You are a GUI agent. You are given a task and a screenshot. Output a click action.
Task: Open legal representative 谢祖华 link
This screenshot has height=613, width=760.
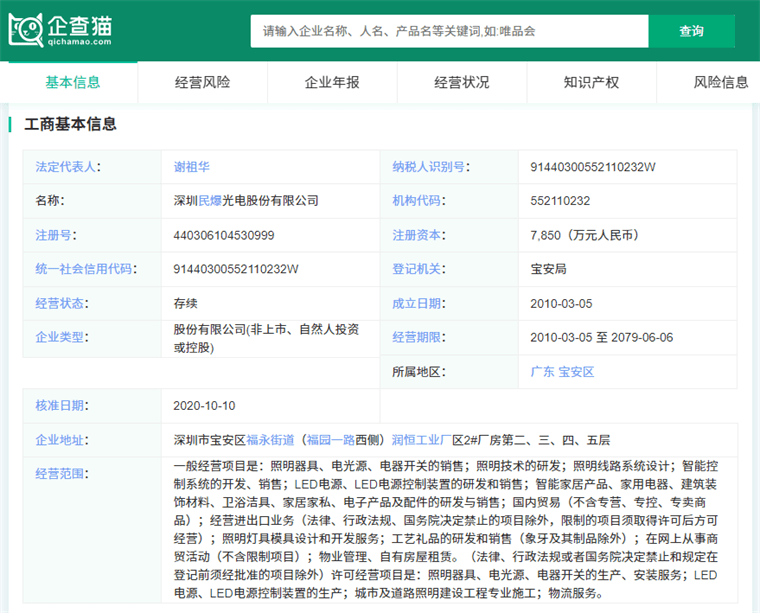click(191, 167)
